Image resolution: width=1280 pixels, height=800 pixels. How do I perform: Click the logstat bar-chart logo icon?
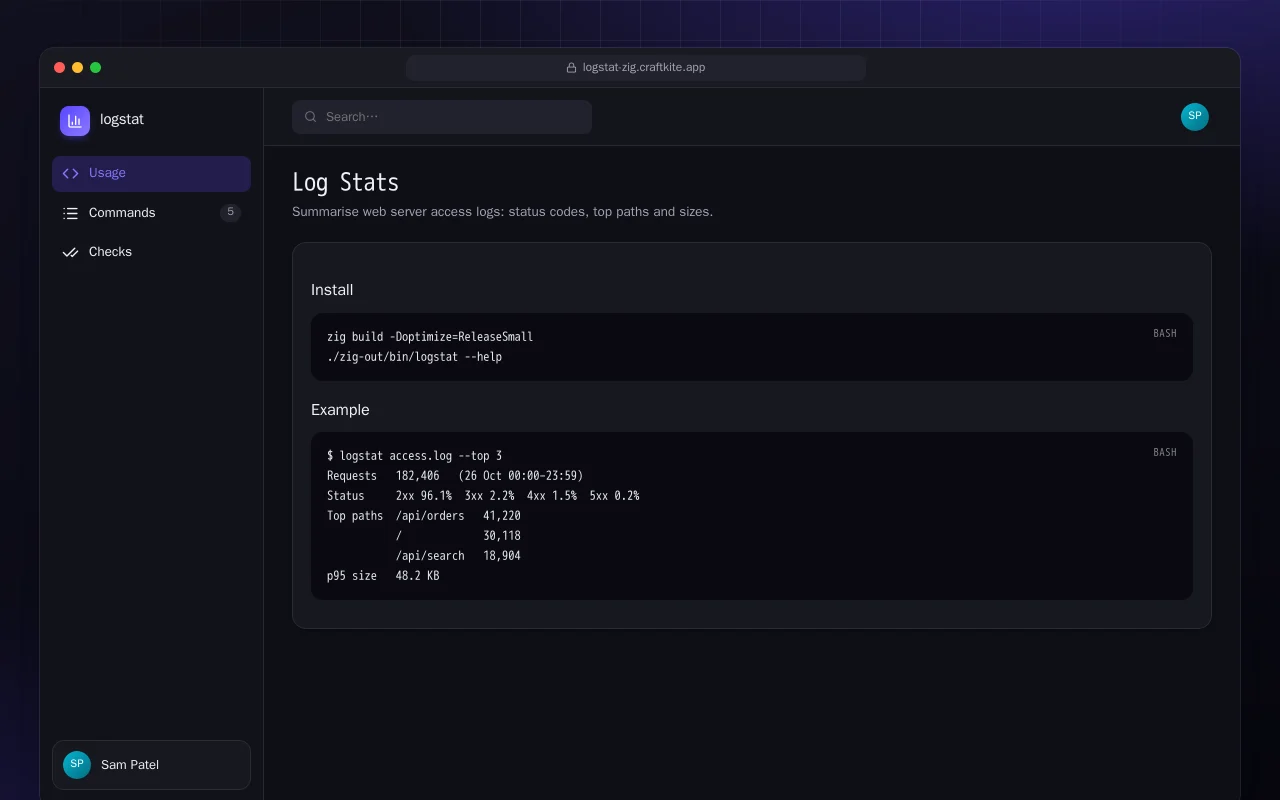tap(75, 121)
